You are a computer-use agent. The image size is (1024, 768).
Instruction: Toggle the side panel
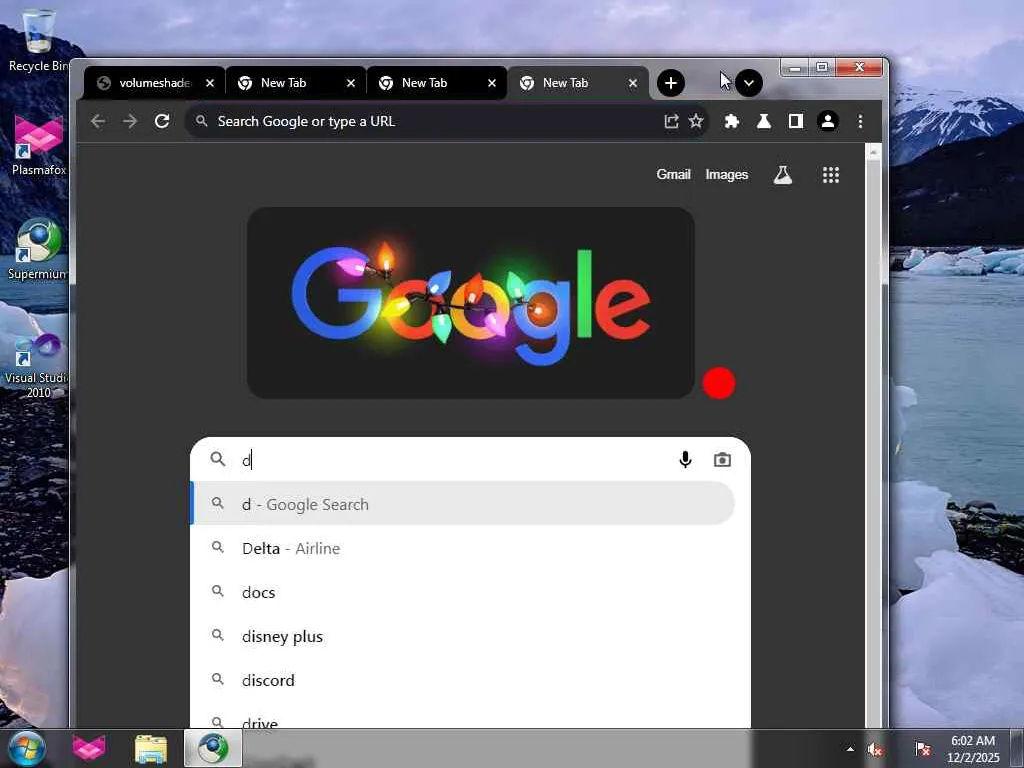[795, 121]
